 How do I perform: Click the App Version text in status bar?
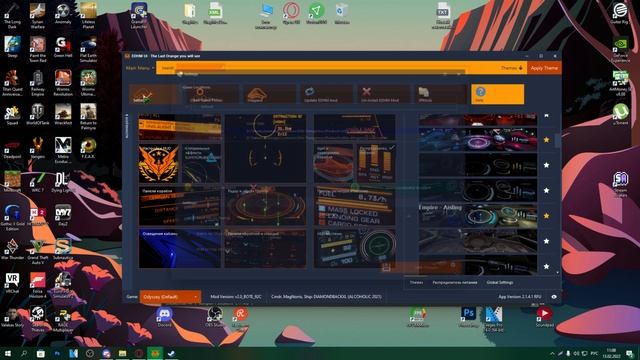coord(520,297)
